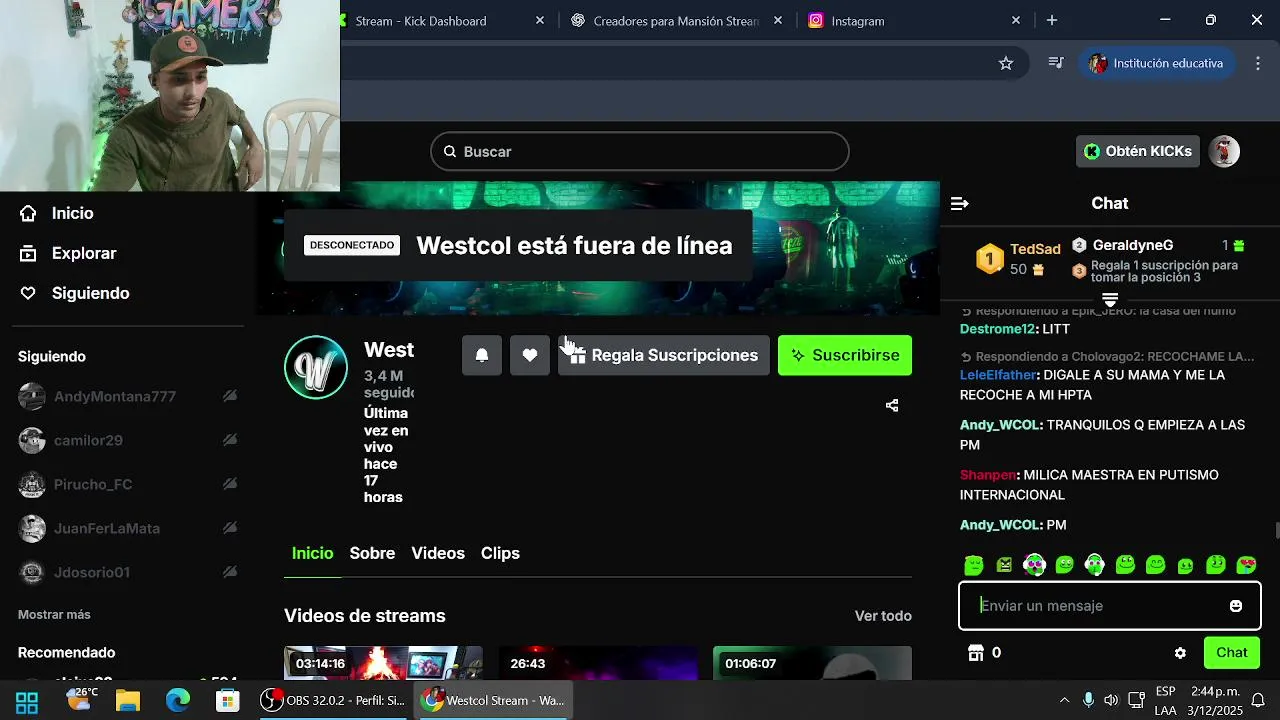
Task: Open user profile avatar menu
Action: 1225,151
